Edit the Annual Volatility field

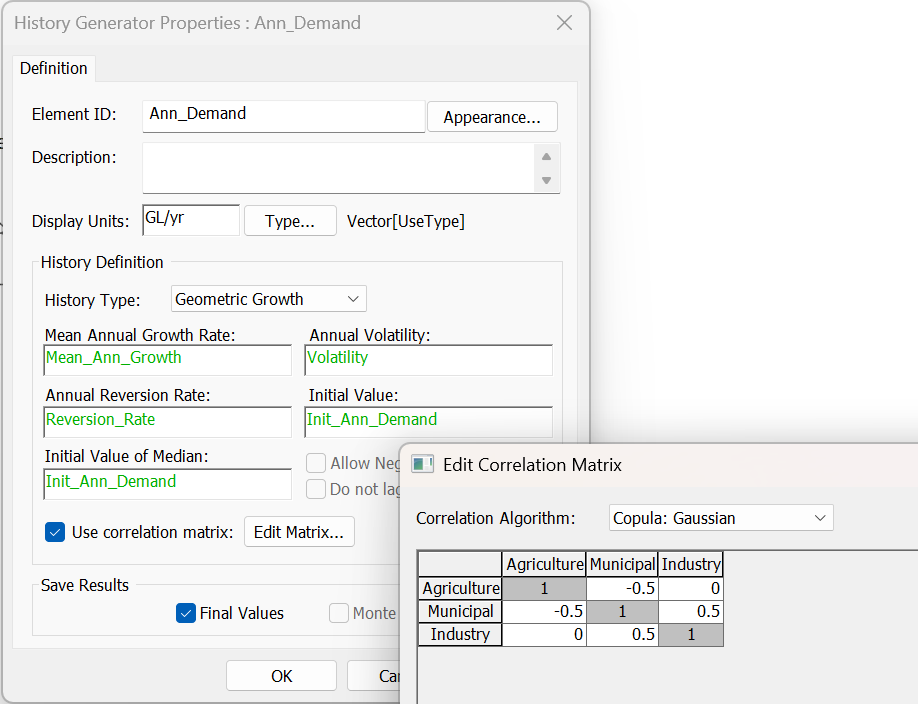[429, 360]
